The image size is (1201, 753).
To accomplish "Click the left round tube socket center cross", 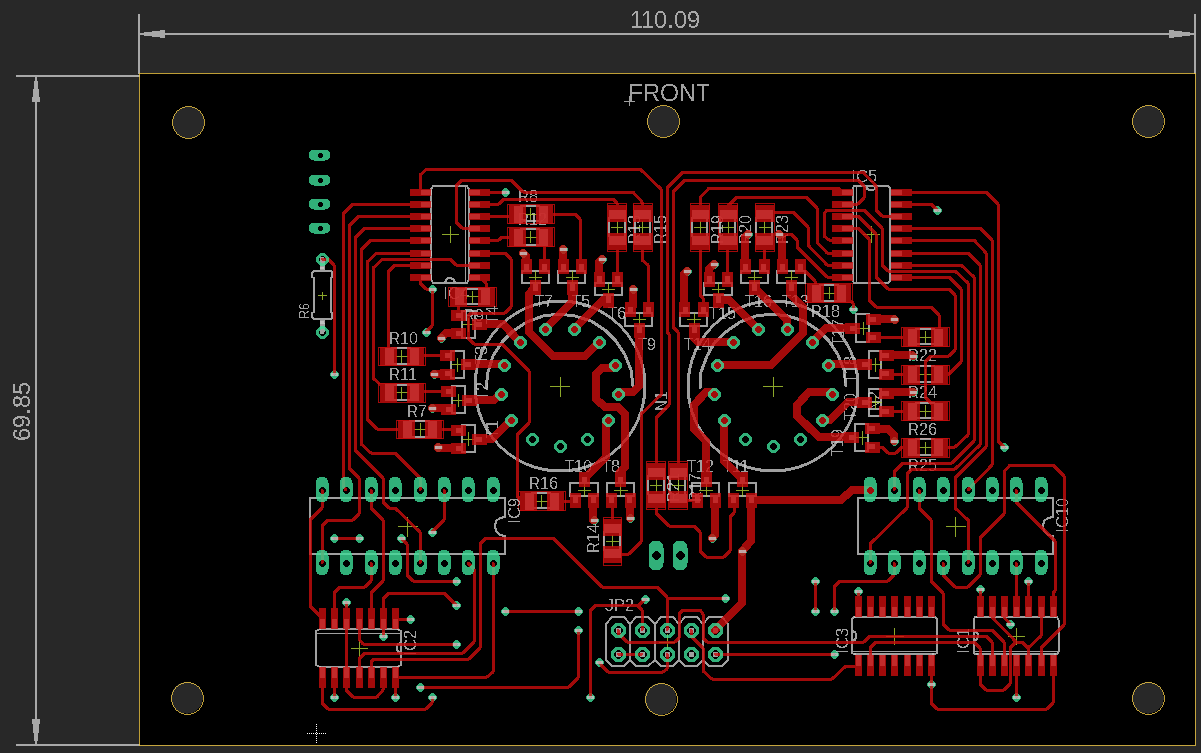I will pos(560,385).
